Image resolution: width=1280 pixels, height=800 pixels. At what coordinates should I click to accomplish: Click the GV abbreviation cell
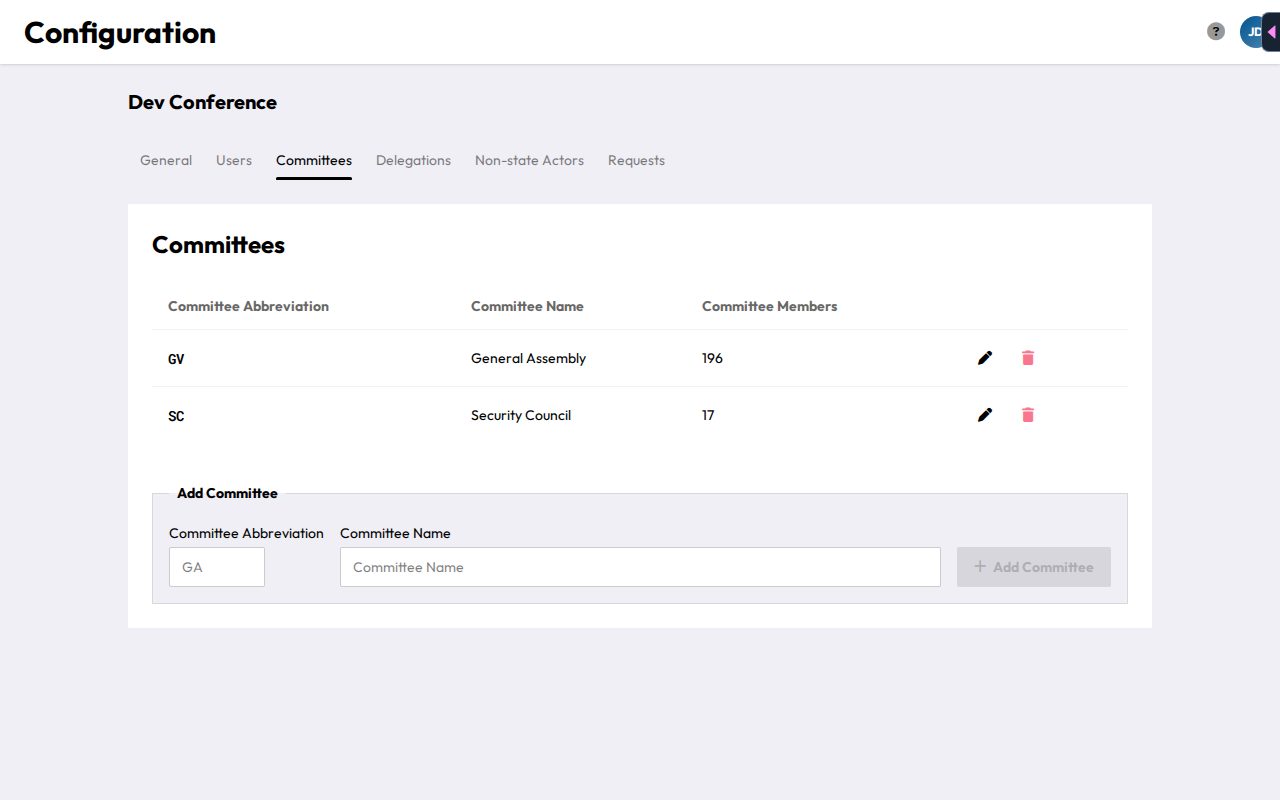pyautogui.click(x=176, y=359)
